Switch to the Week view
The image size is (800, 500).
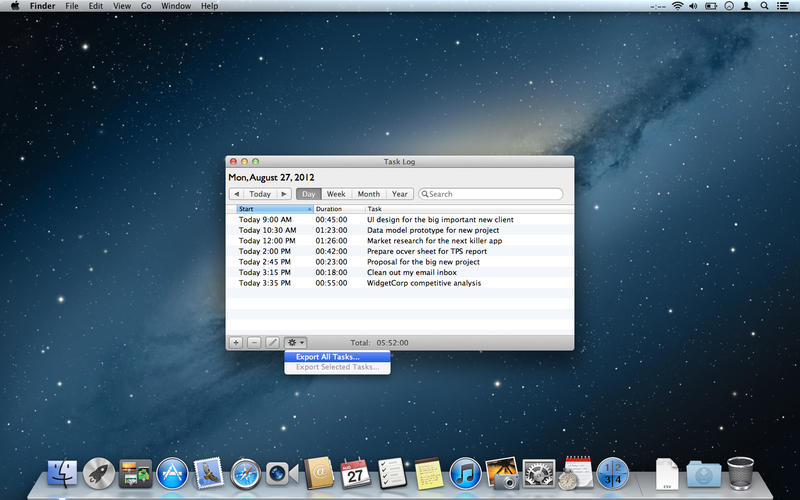click(x=336, y=194)
